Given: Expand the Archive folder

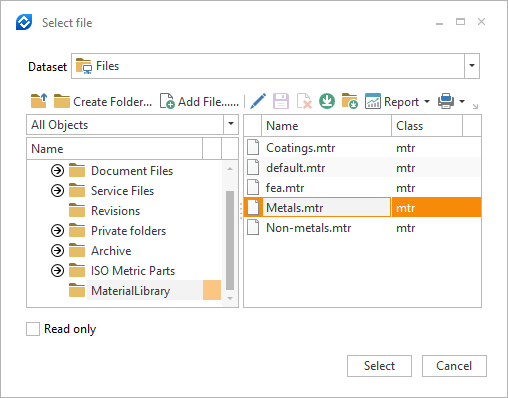Looking at the screenshot, I should coord(57,251).
